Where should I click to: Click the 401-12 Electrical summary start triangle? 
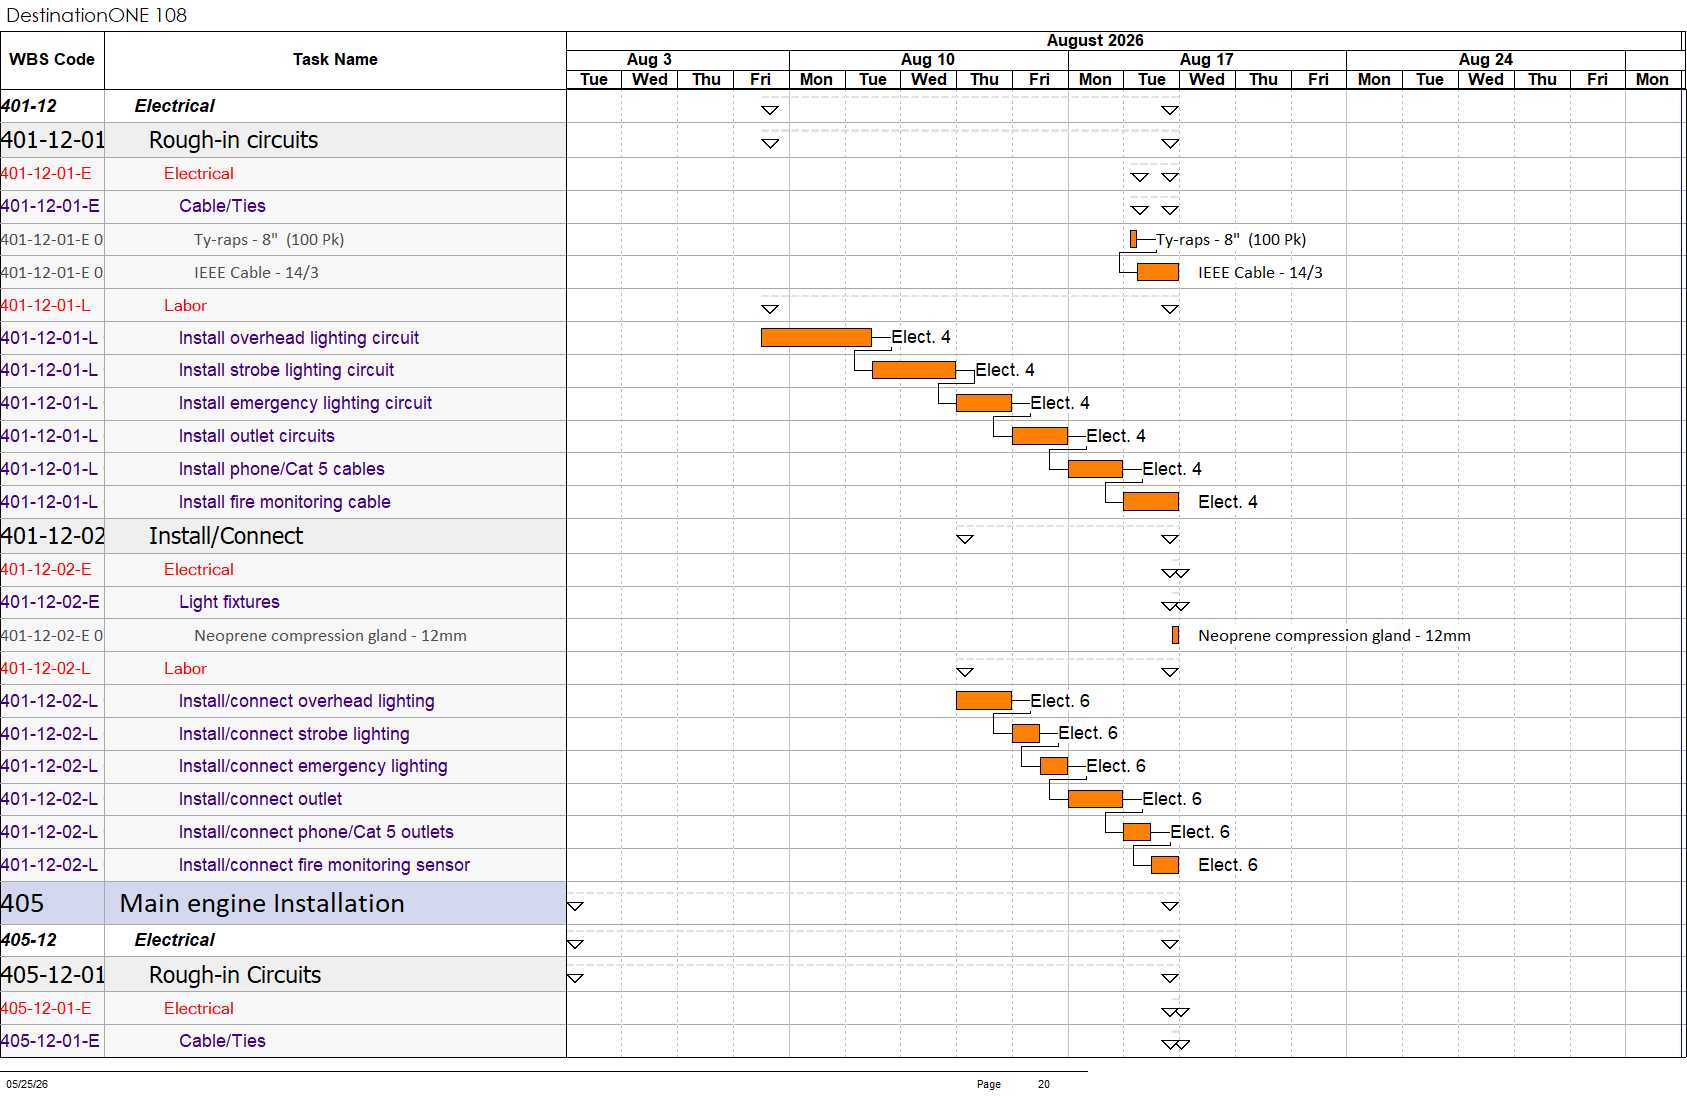770,110
